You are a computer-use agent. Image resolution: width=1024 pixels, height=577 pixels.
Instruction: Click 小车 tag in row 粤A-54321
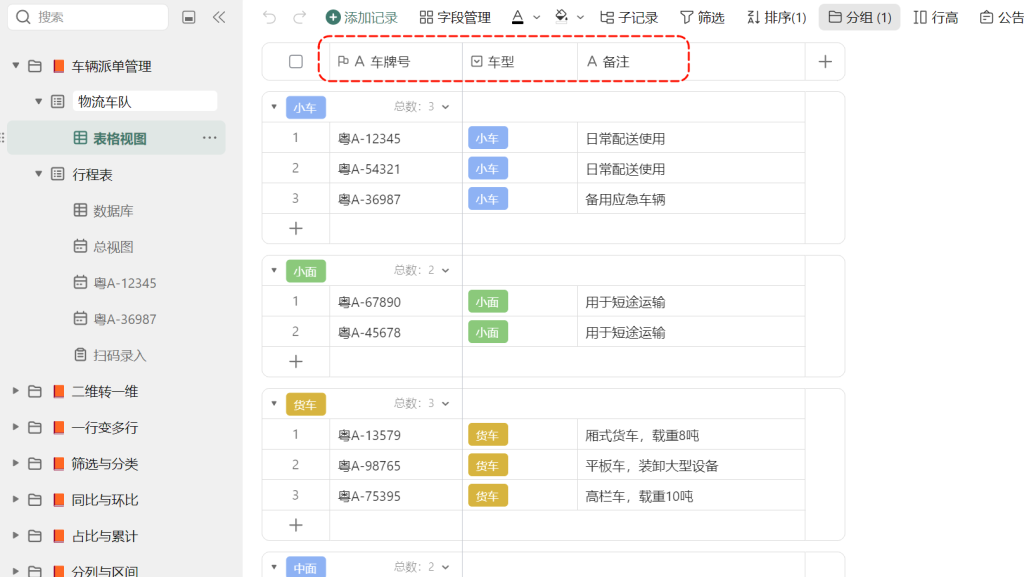click(x=487, y=168)
